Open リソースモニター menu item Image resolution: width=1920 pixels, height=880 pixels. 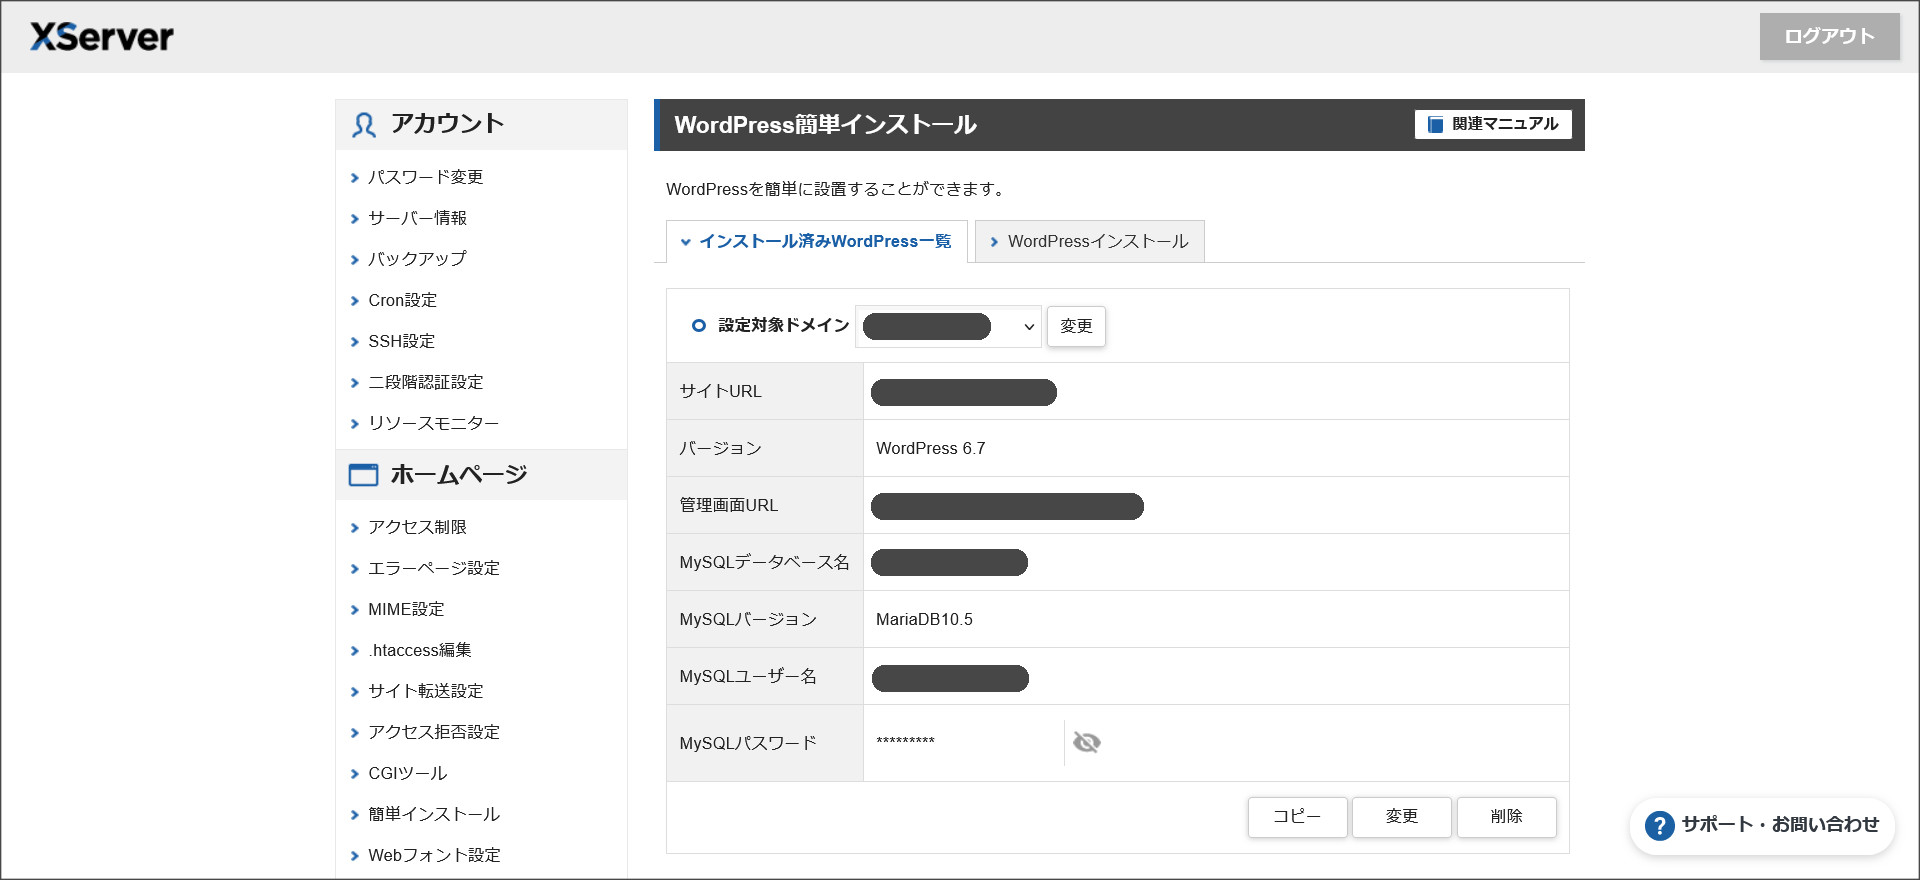[x=433, y=423]
